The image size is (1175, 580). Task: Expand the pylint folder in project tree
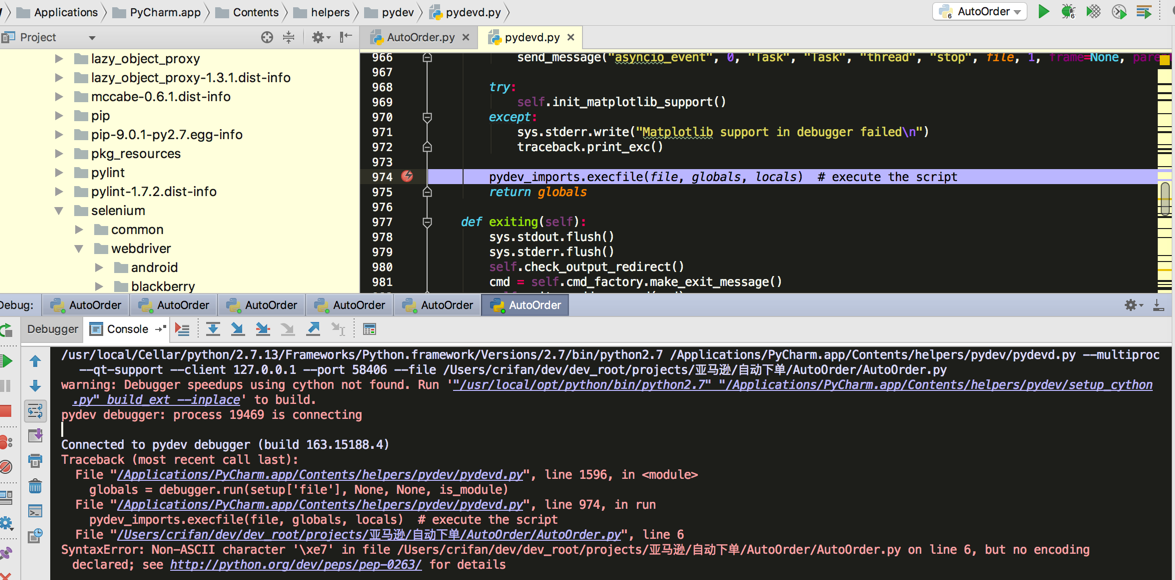tap(59, 173)
